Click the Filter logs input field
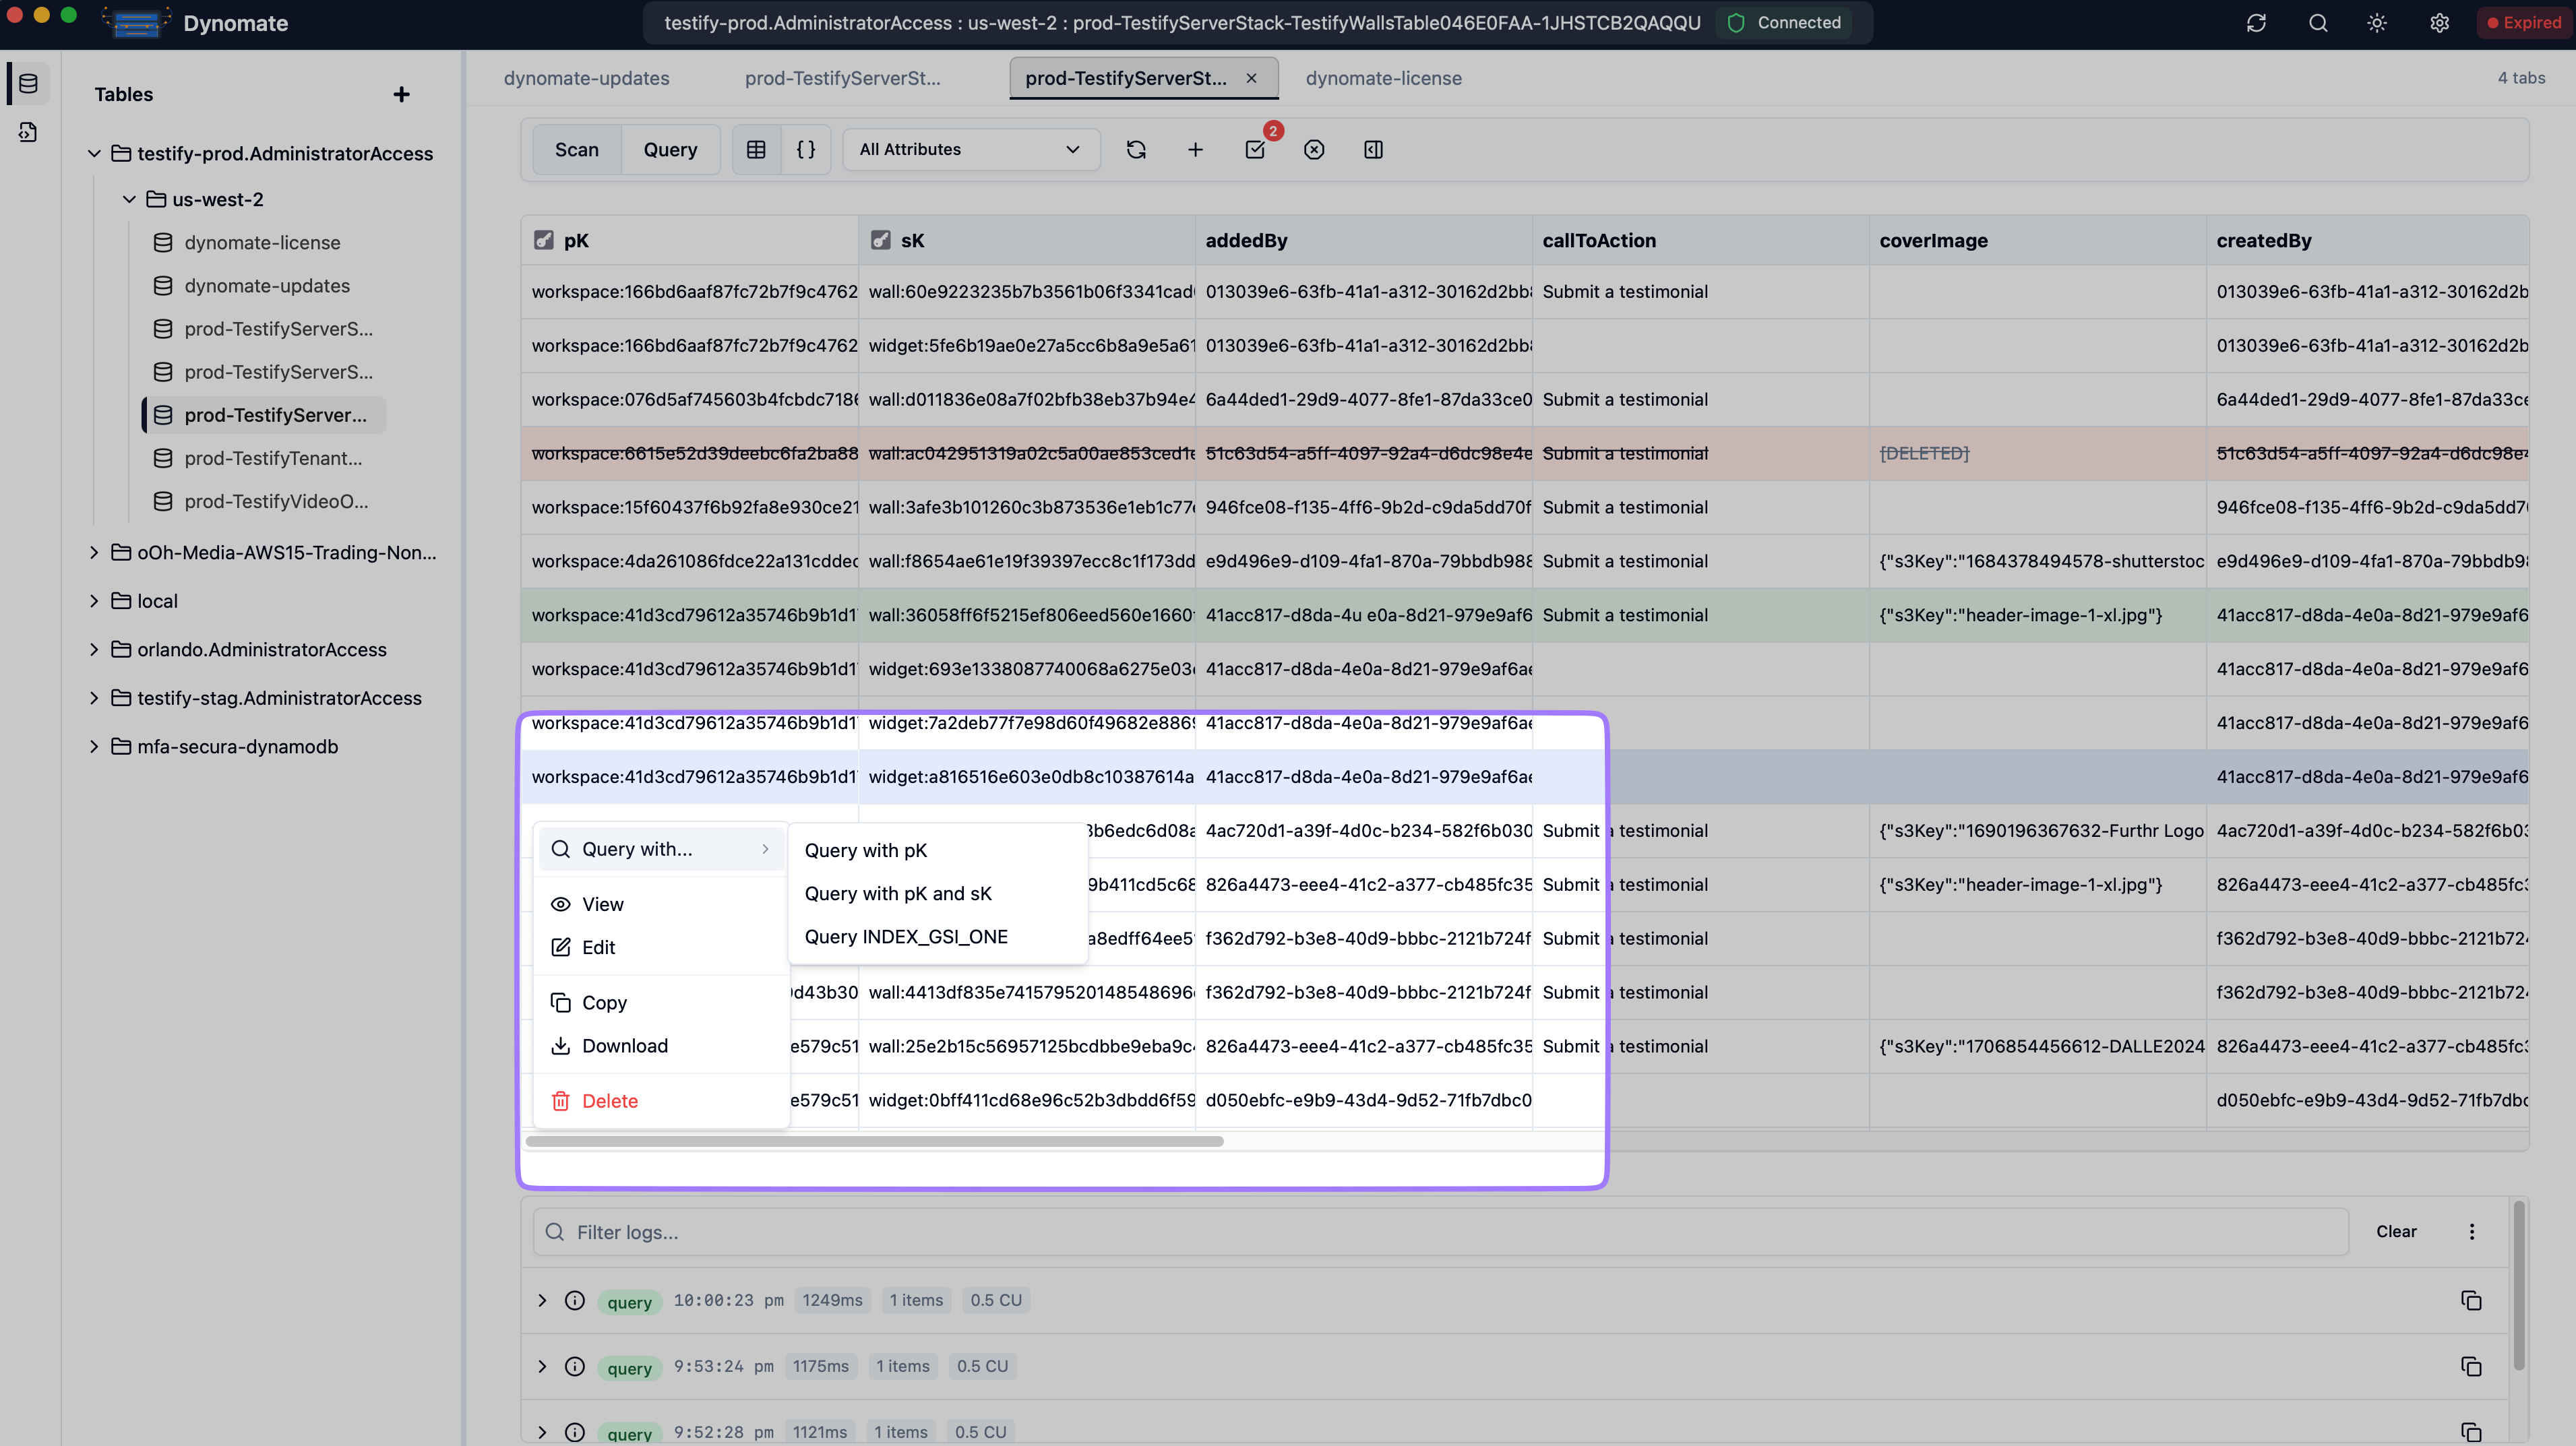Image resolution: width=2576 pixels, height=1446 pixels. coord(1200,1231)
